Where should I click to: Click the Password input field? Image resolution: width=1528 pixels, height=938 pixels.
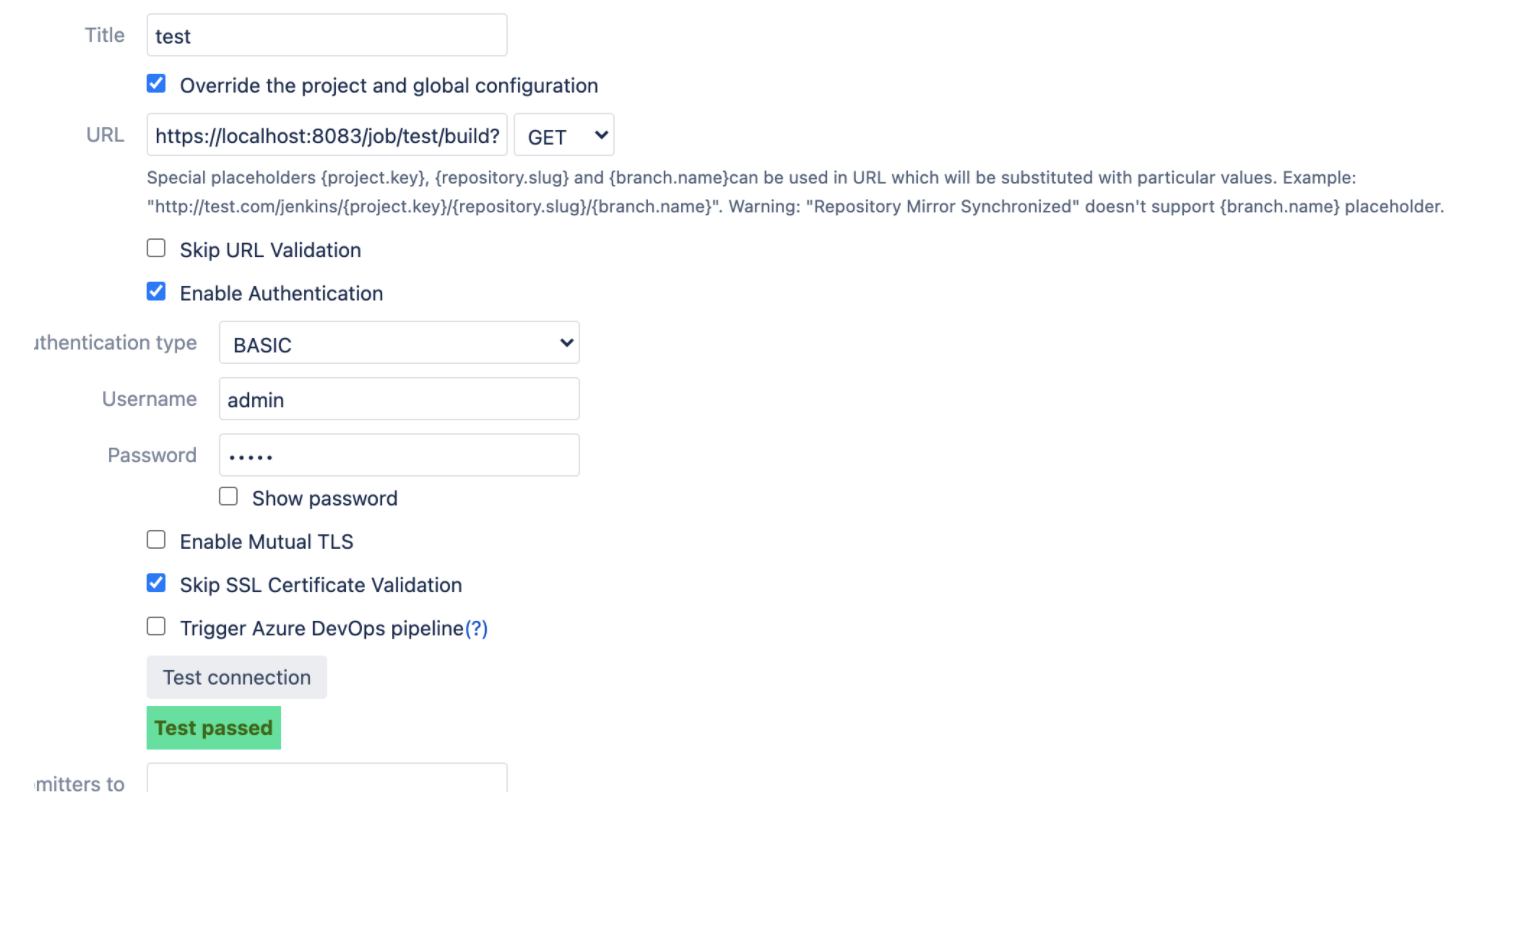pyautogui.click(x=398, y=456)
